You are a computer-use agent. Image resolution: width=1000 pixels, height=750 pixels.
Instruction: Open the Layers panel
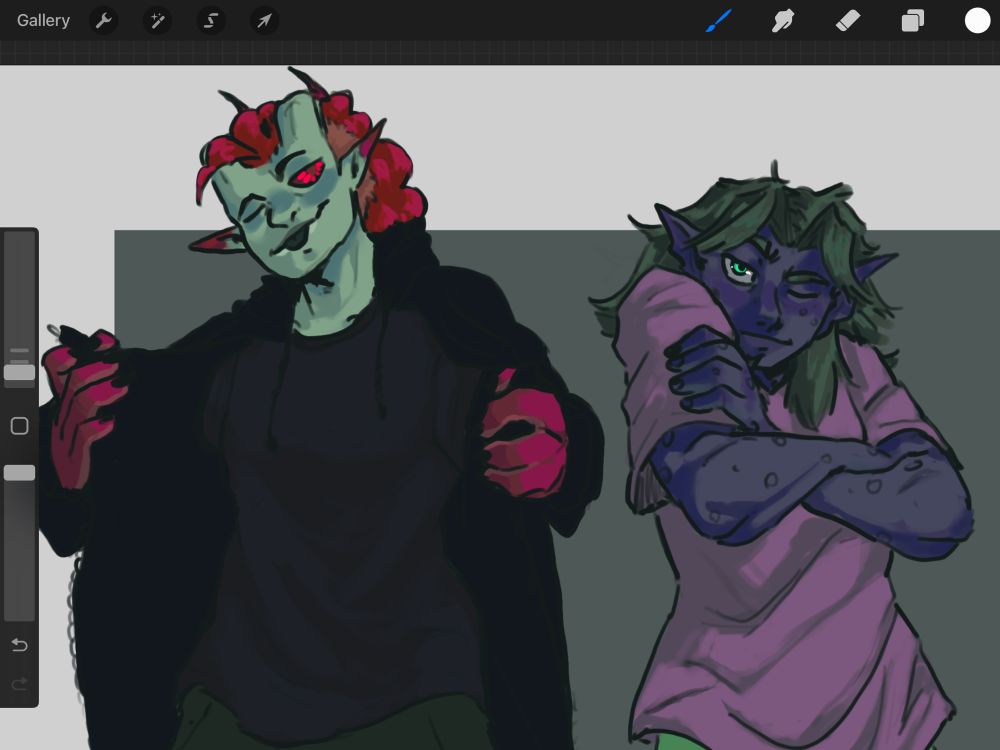tap(912, 20)
